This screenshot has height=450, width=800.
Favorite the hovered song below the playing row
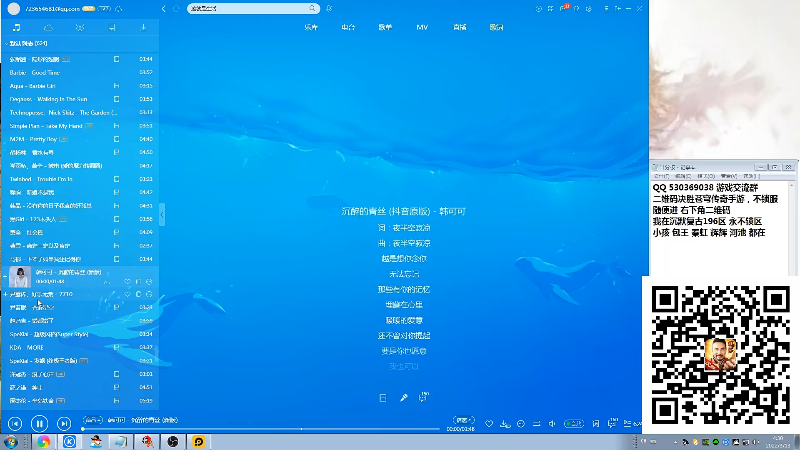(x=128, y=294)
